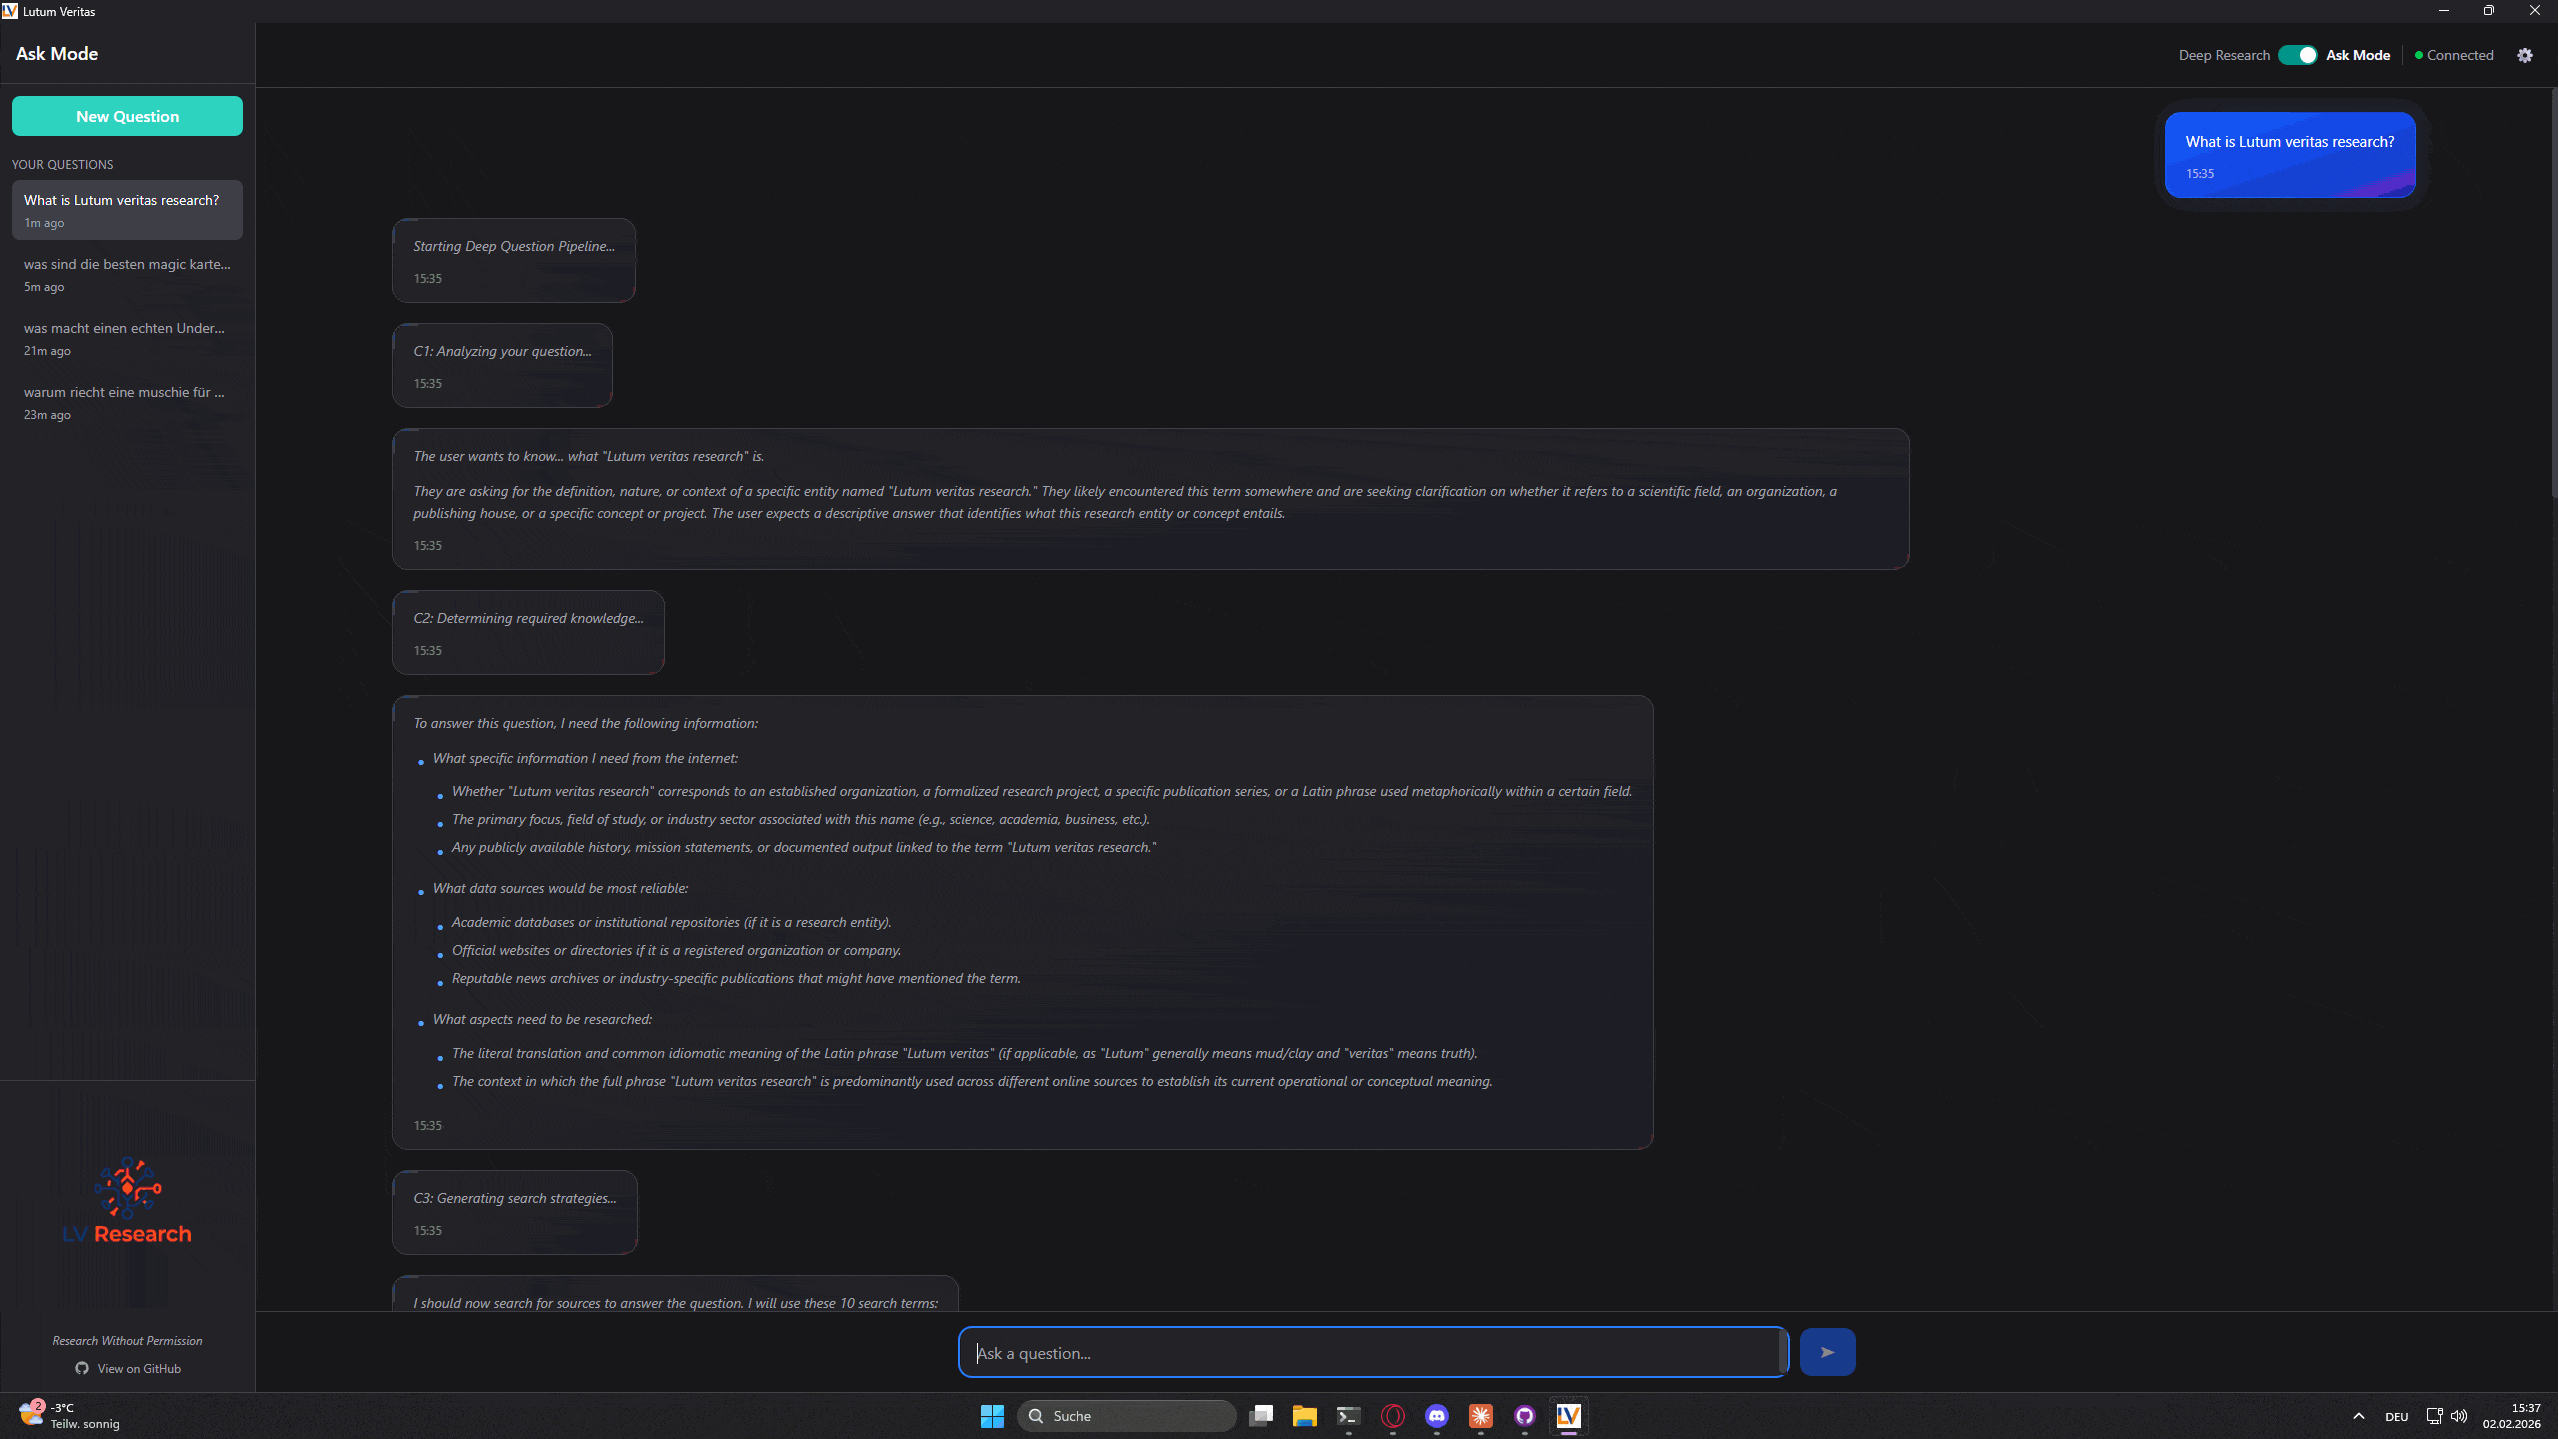The image size is (2559, 1439).
Task: Focus the Ask a question input field
Action: point(1372,1352)
